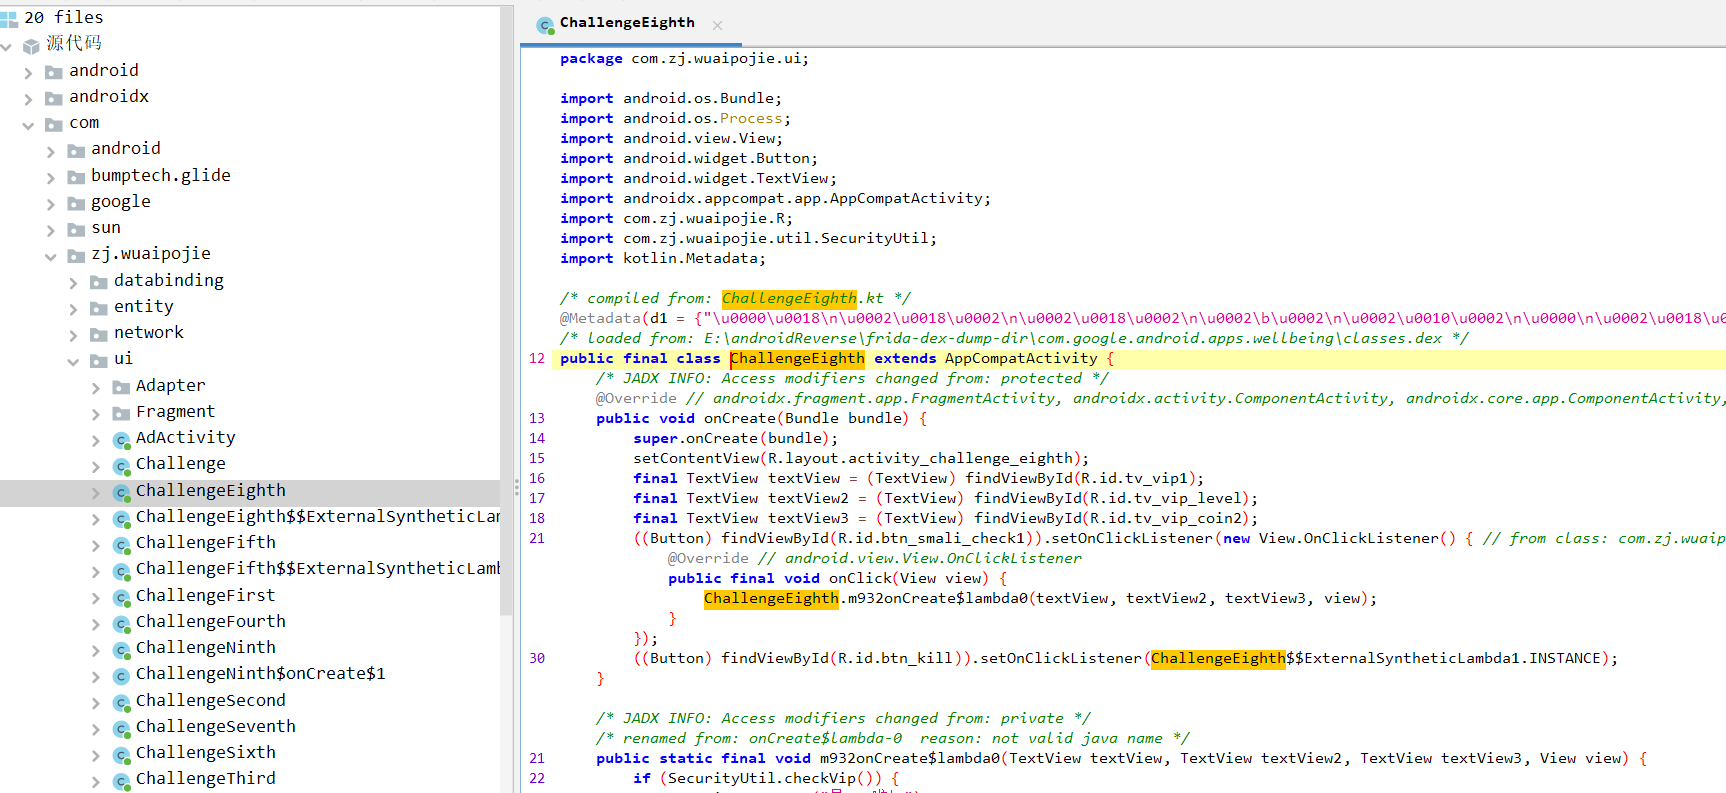Collapse the com package node
Viewport: 1726px width, 793px height.
click(28, 125)
